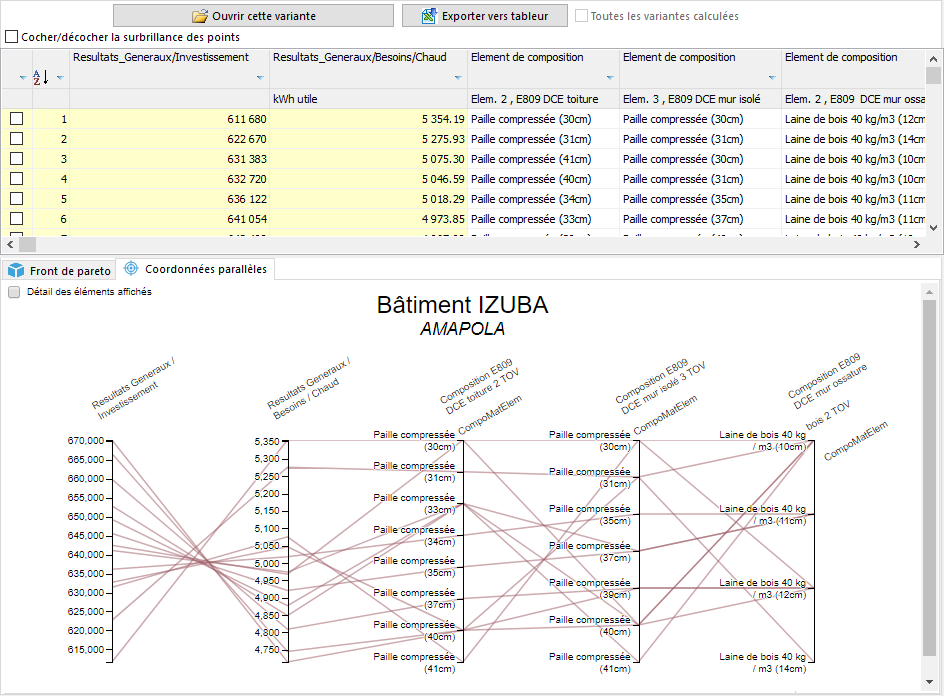Open filter dropdown of the checkbox column
This screenshot has height=696, width=944.
pos(23,78)
